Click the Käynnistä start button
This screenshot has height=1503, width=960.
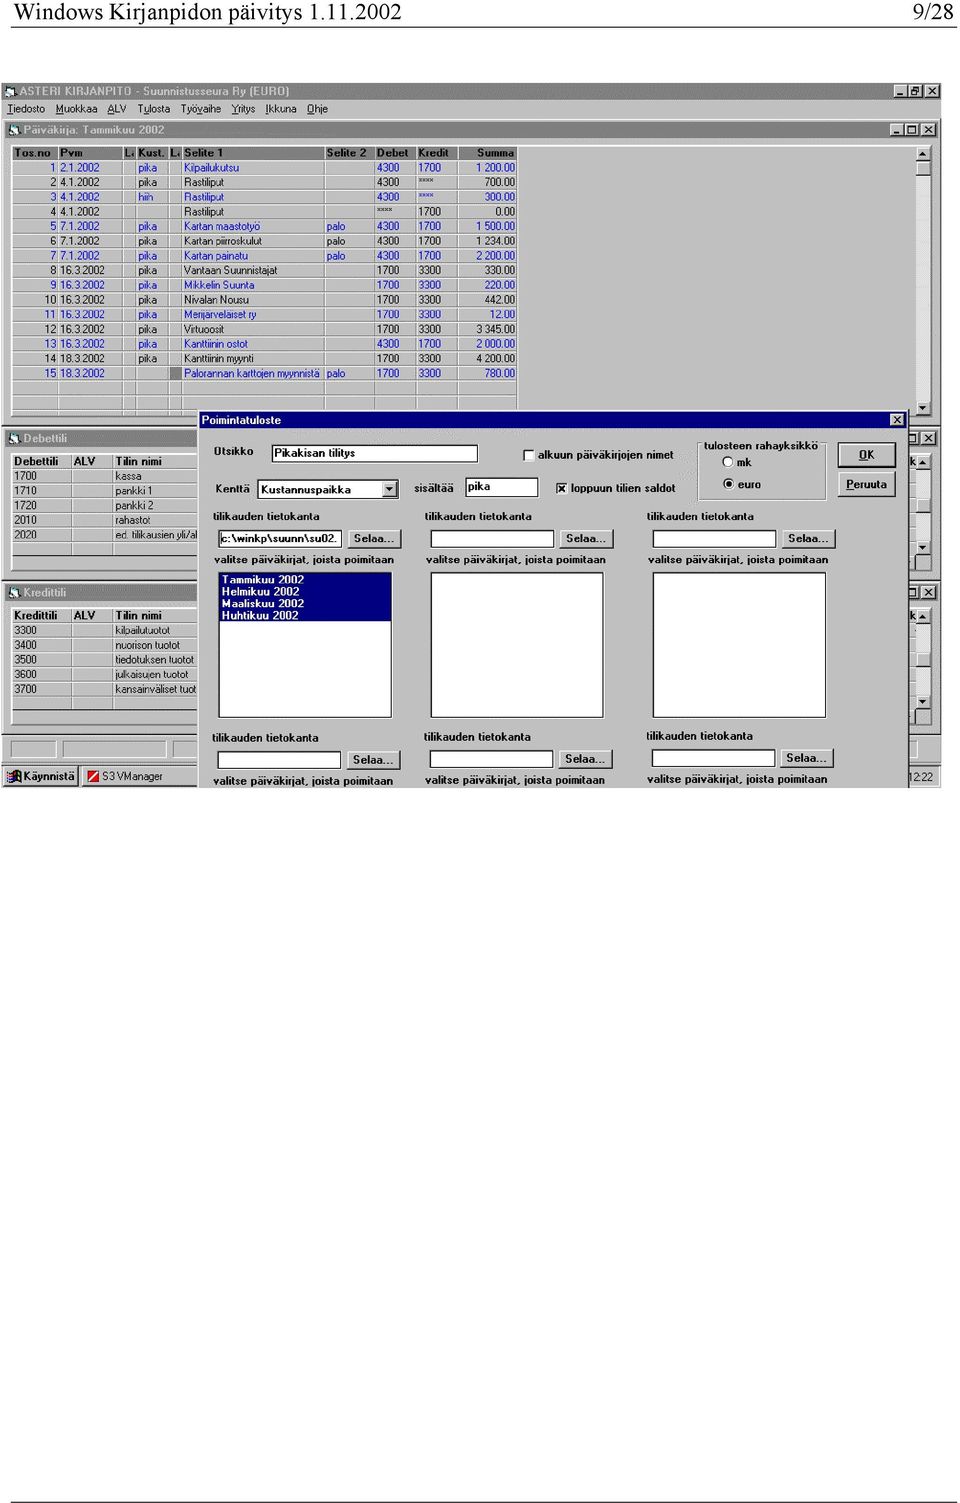click(41, 776)
